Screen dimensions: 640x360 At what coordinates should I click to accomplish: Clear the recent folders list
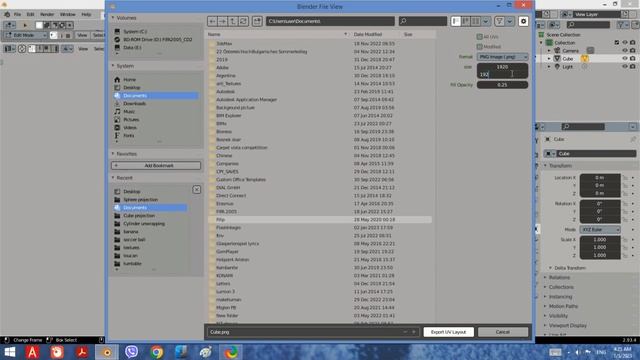tap(196, 190)
